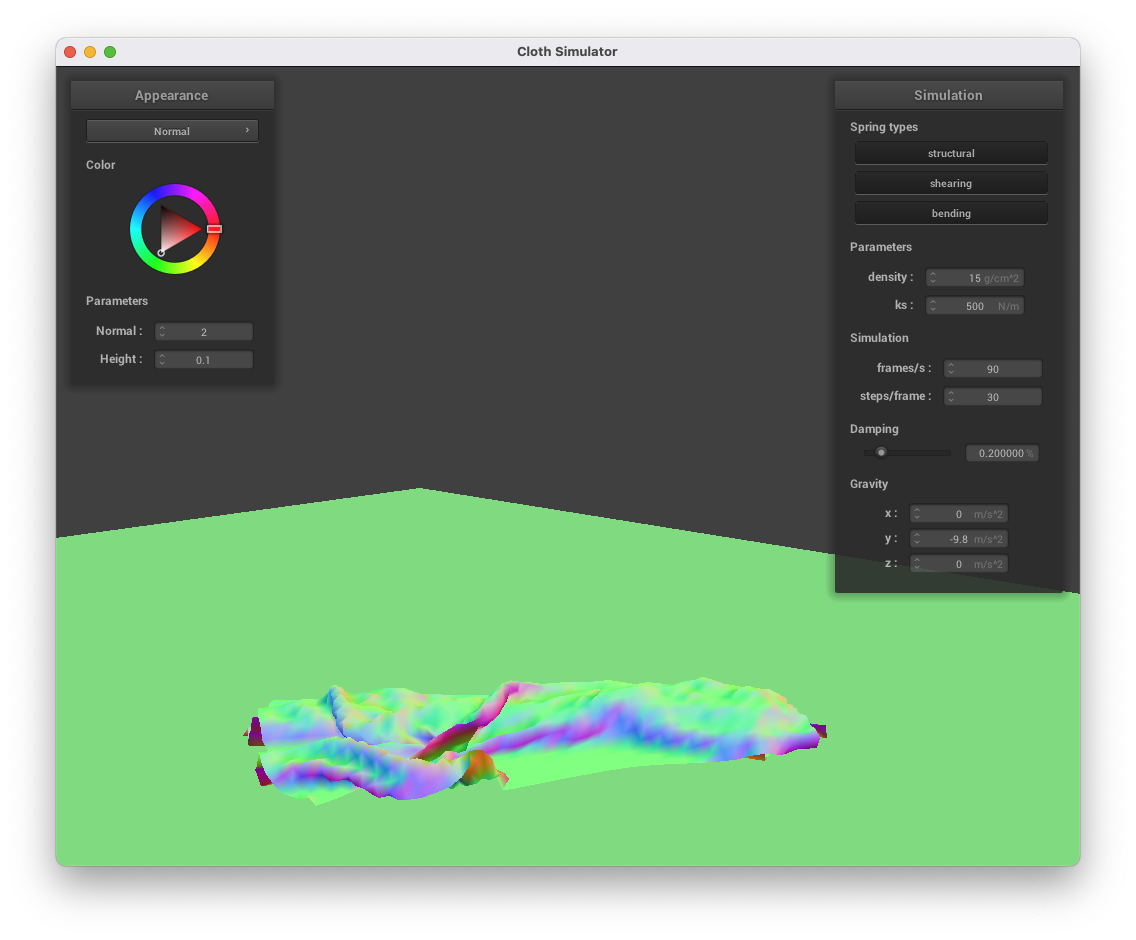The height and width of the screenshot is (940, 1136).
Task: Adjust the frames/s stepper arrows
Action: click(x=951, y=369)
